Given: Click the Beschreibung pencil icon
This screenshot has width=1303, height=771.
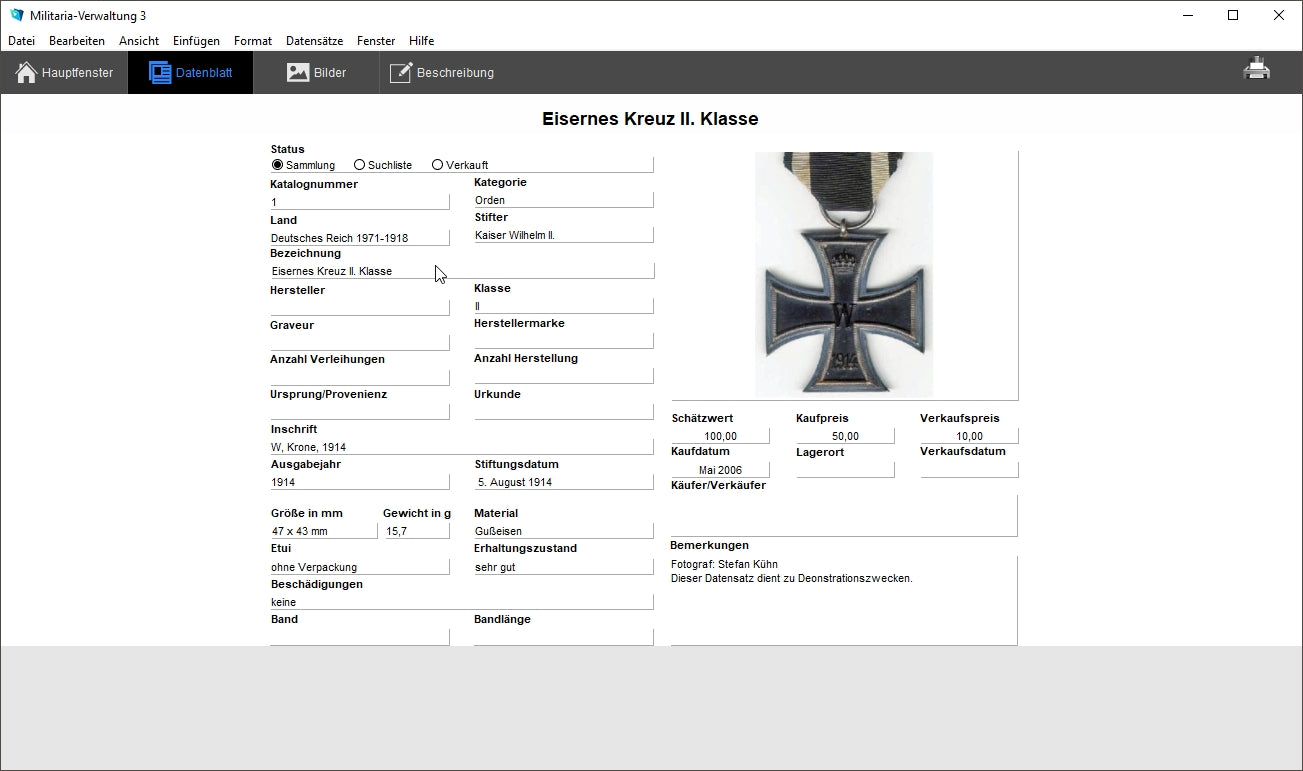Looking at the screenshot, I should tap(400, 73).
